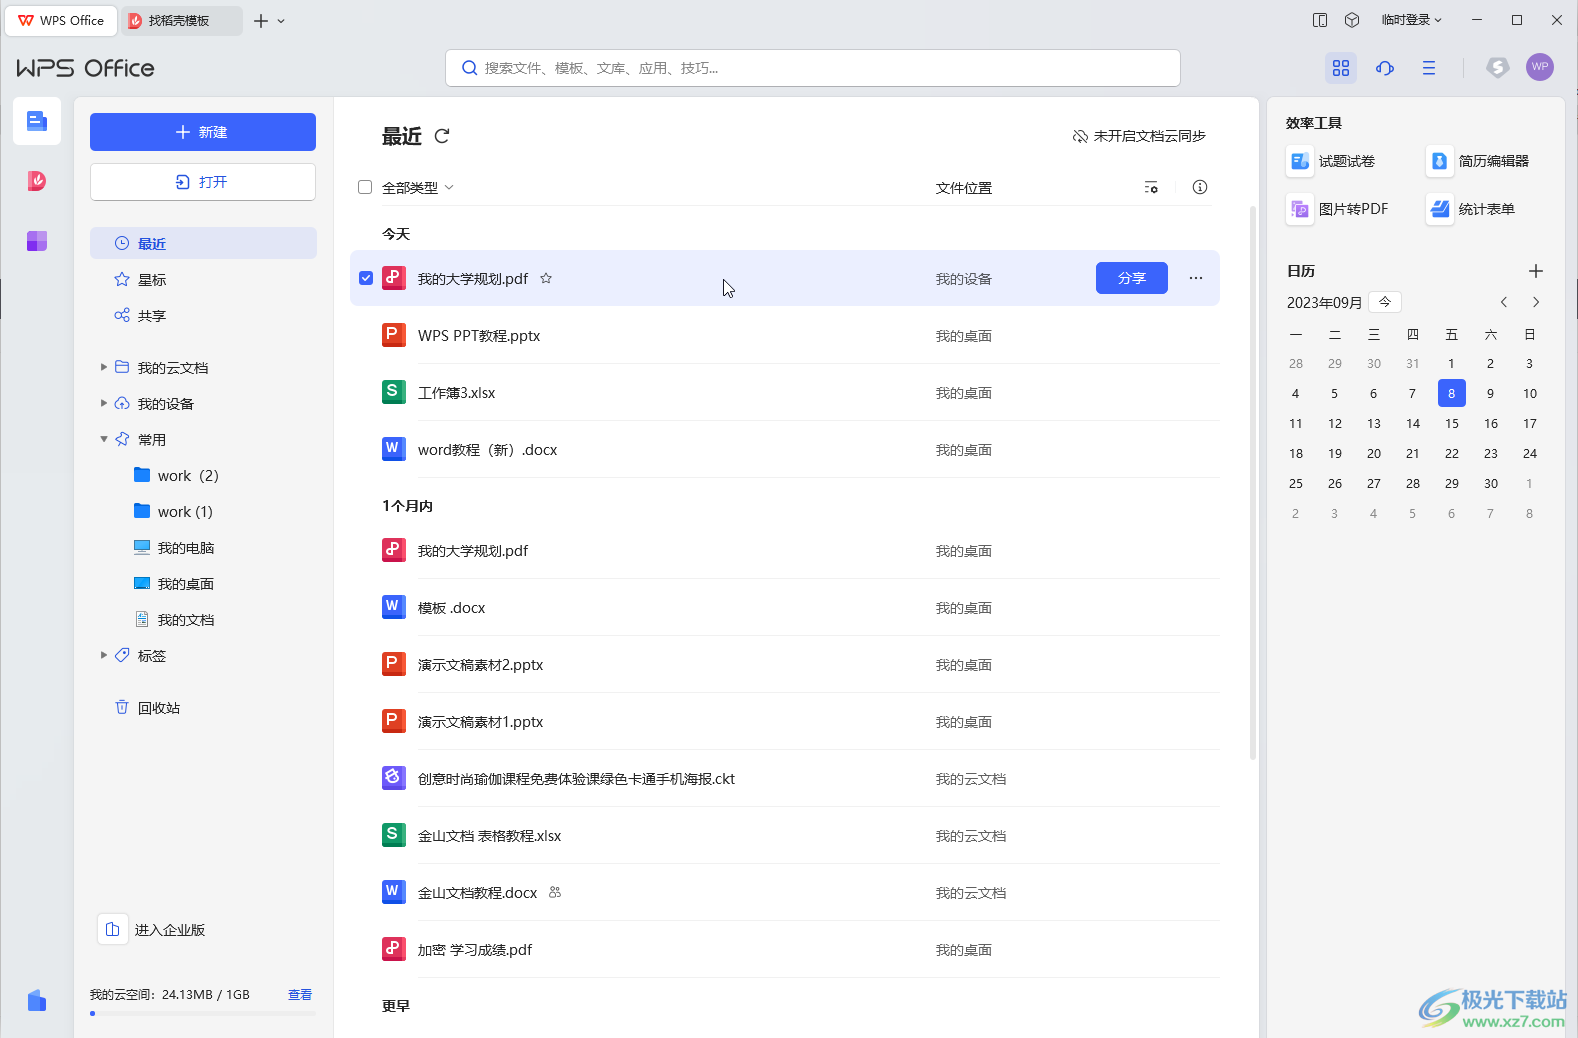Screen dimensions: 1578x1038
Task: Select calendar date 15
Action: pyautogui.click(x=1452, y=423)
